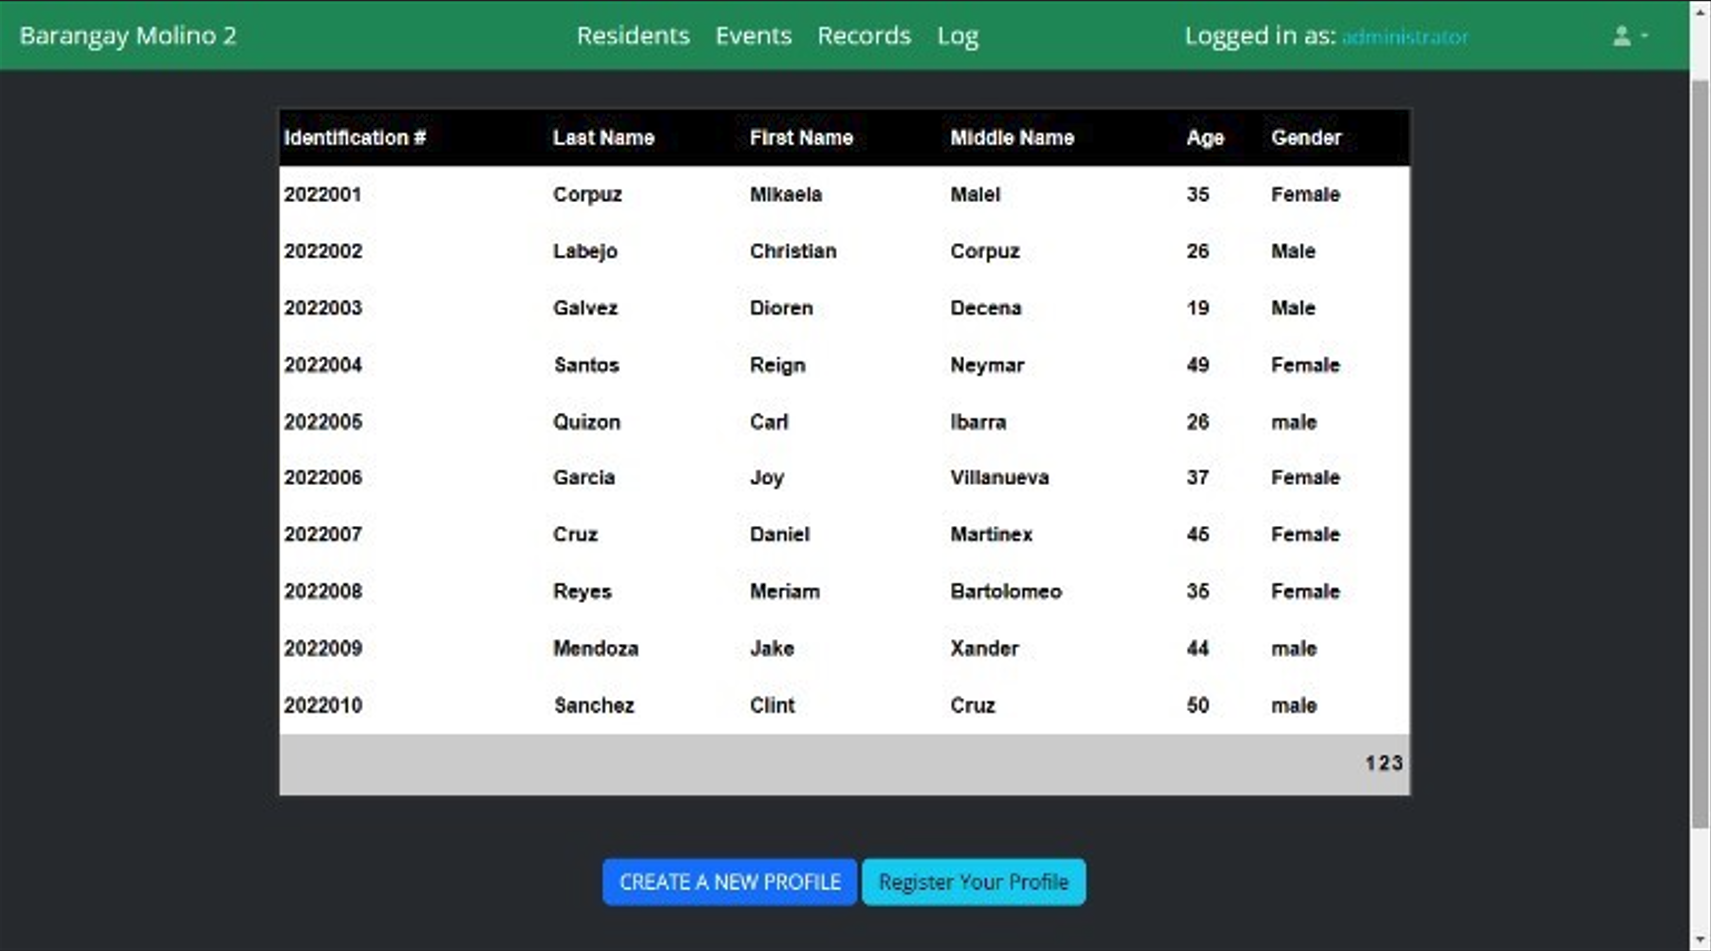Go to the Events page
The height and width of the screenshot is (951, 1711).
(753, 36)
